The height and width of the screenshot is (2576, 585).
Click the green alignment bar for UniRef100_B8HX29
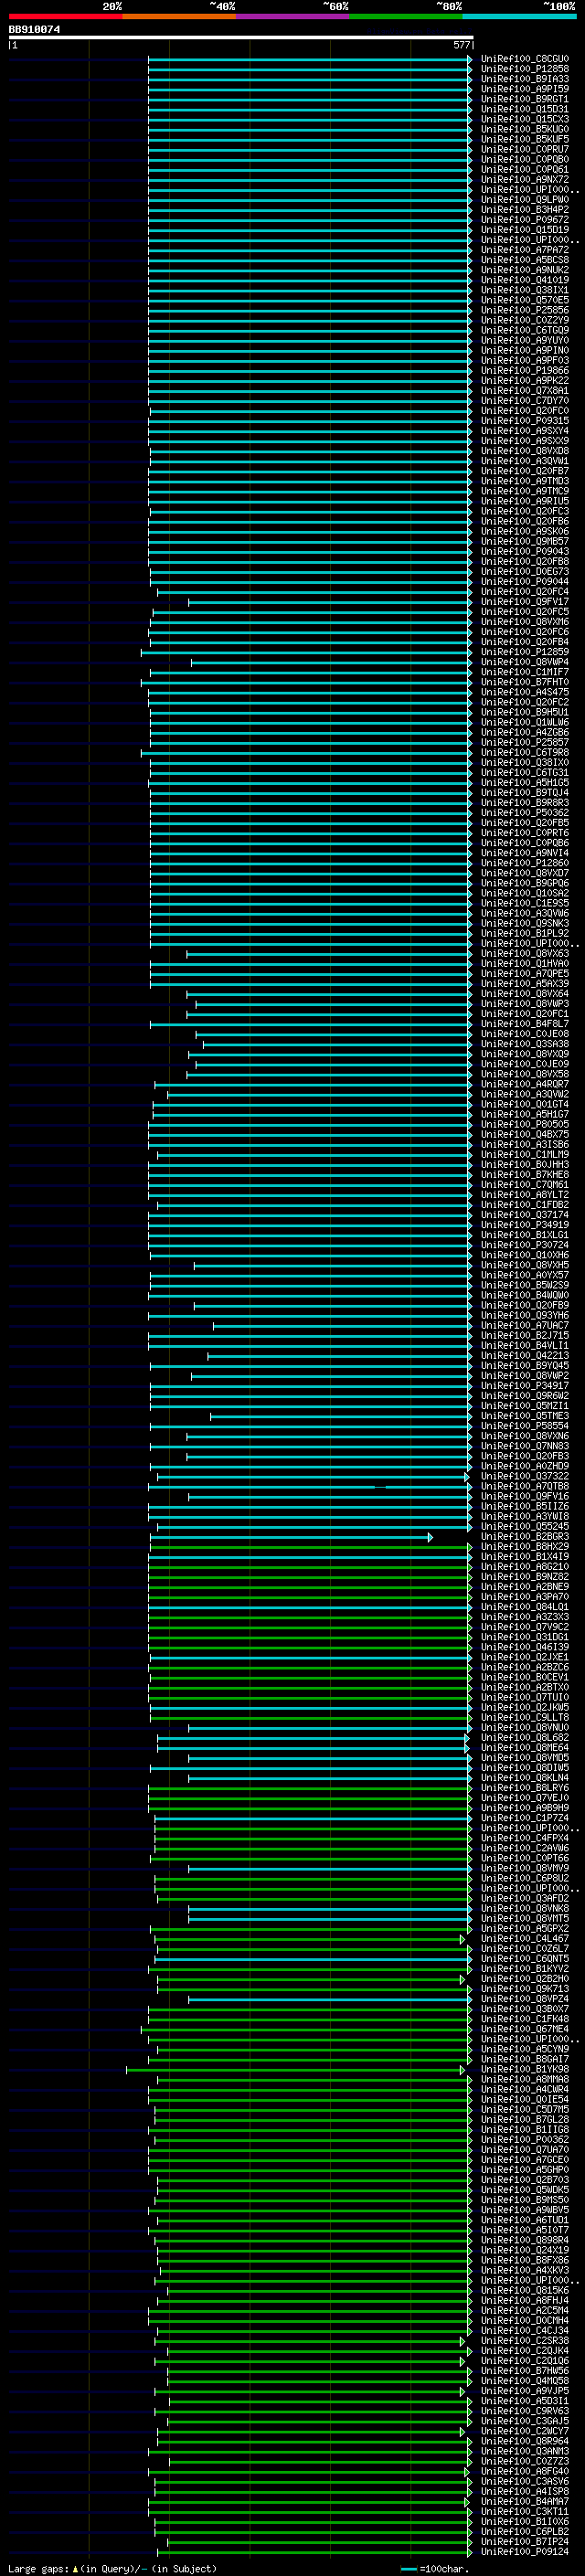[311, 1547]
